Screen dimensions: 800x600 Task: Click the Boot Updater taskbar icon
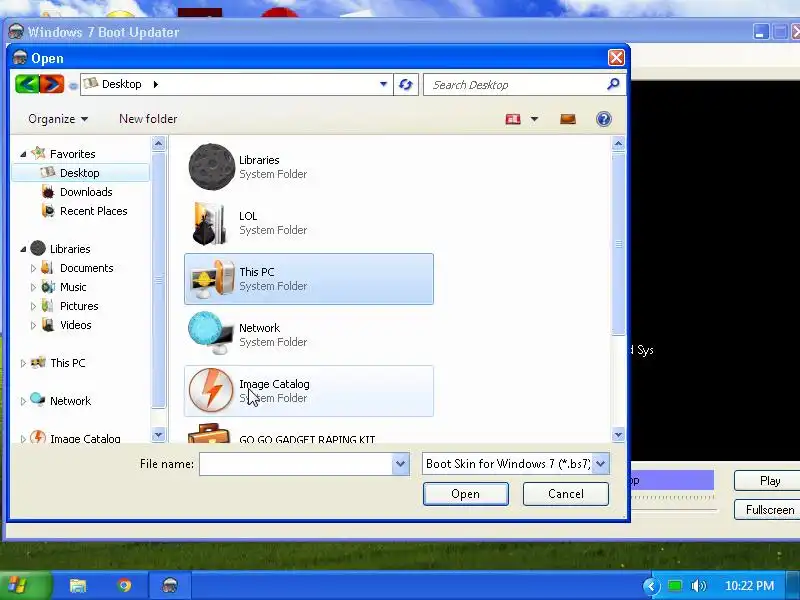pyautogui.click(x=170, y=585)
